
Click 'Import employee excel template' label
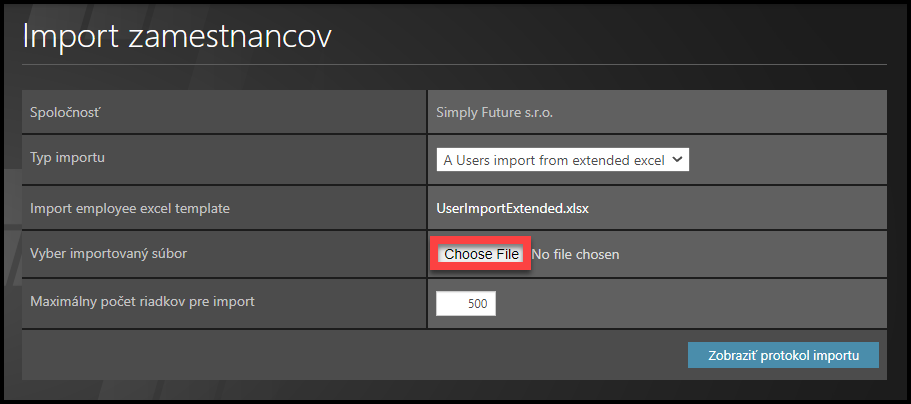coord(131,209)
